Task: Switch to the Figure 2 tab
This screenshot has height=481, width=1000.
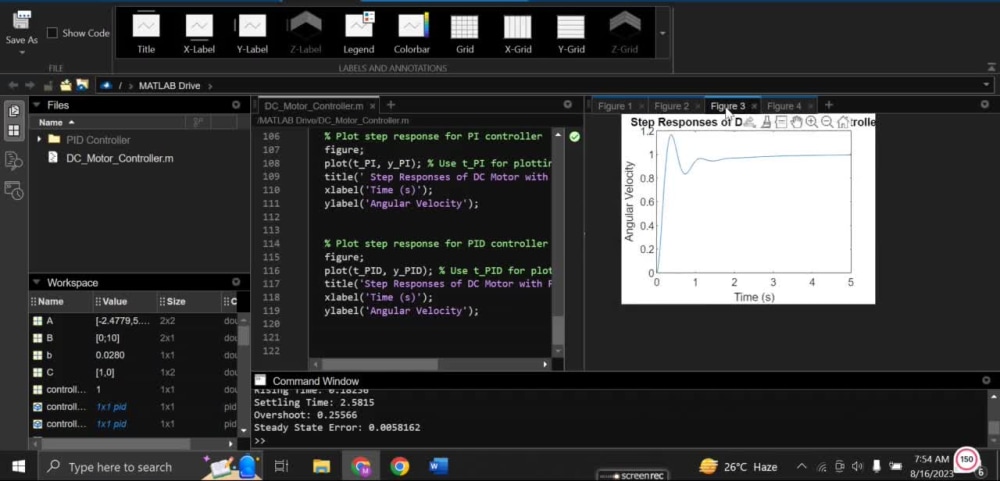Action: [671, 106]
